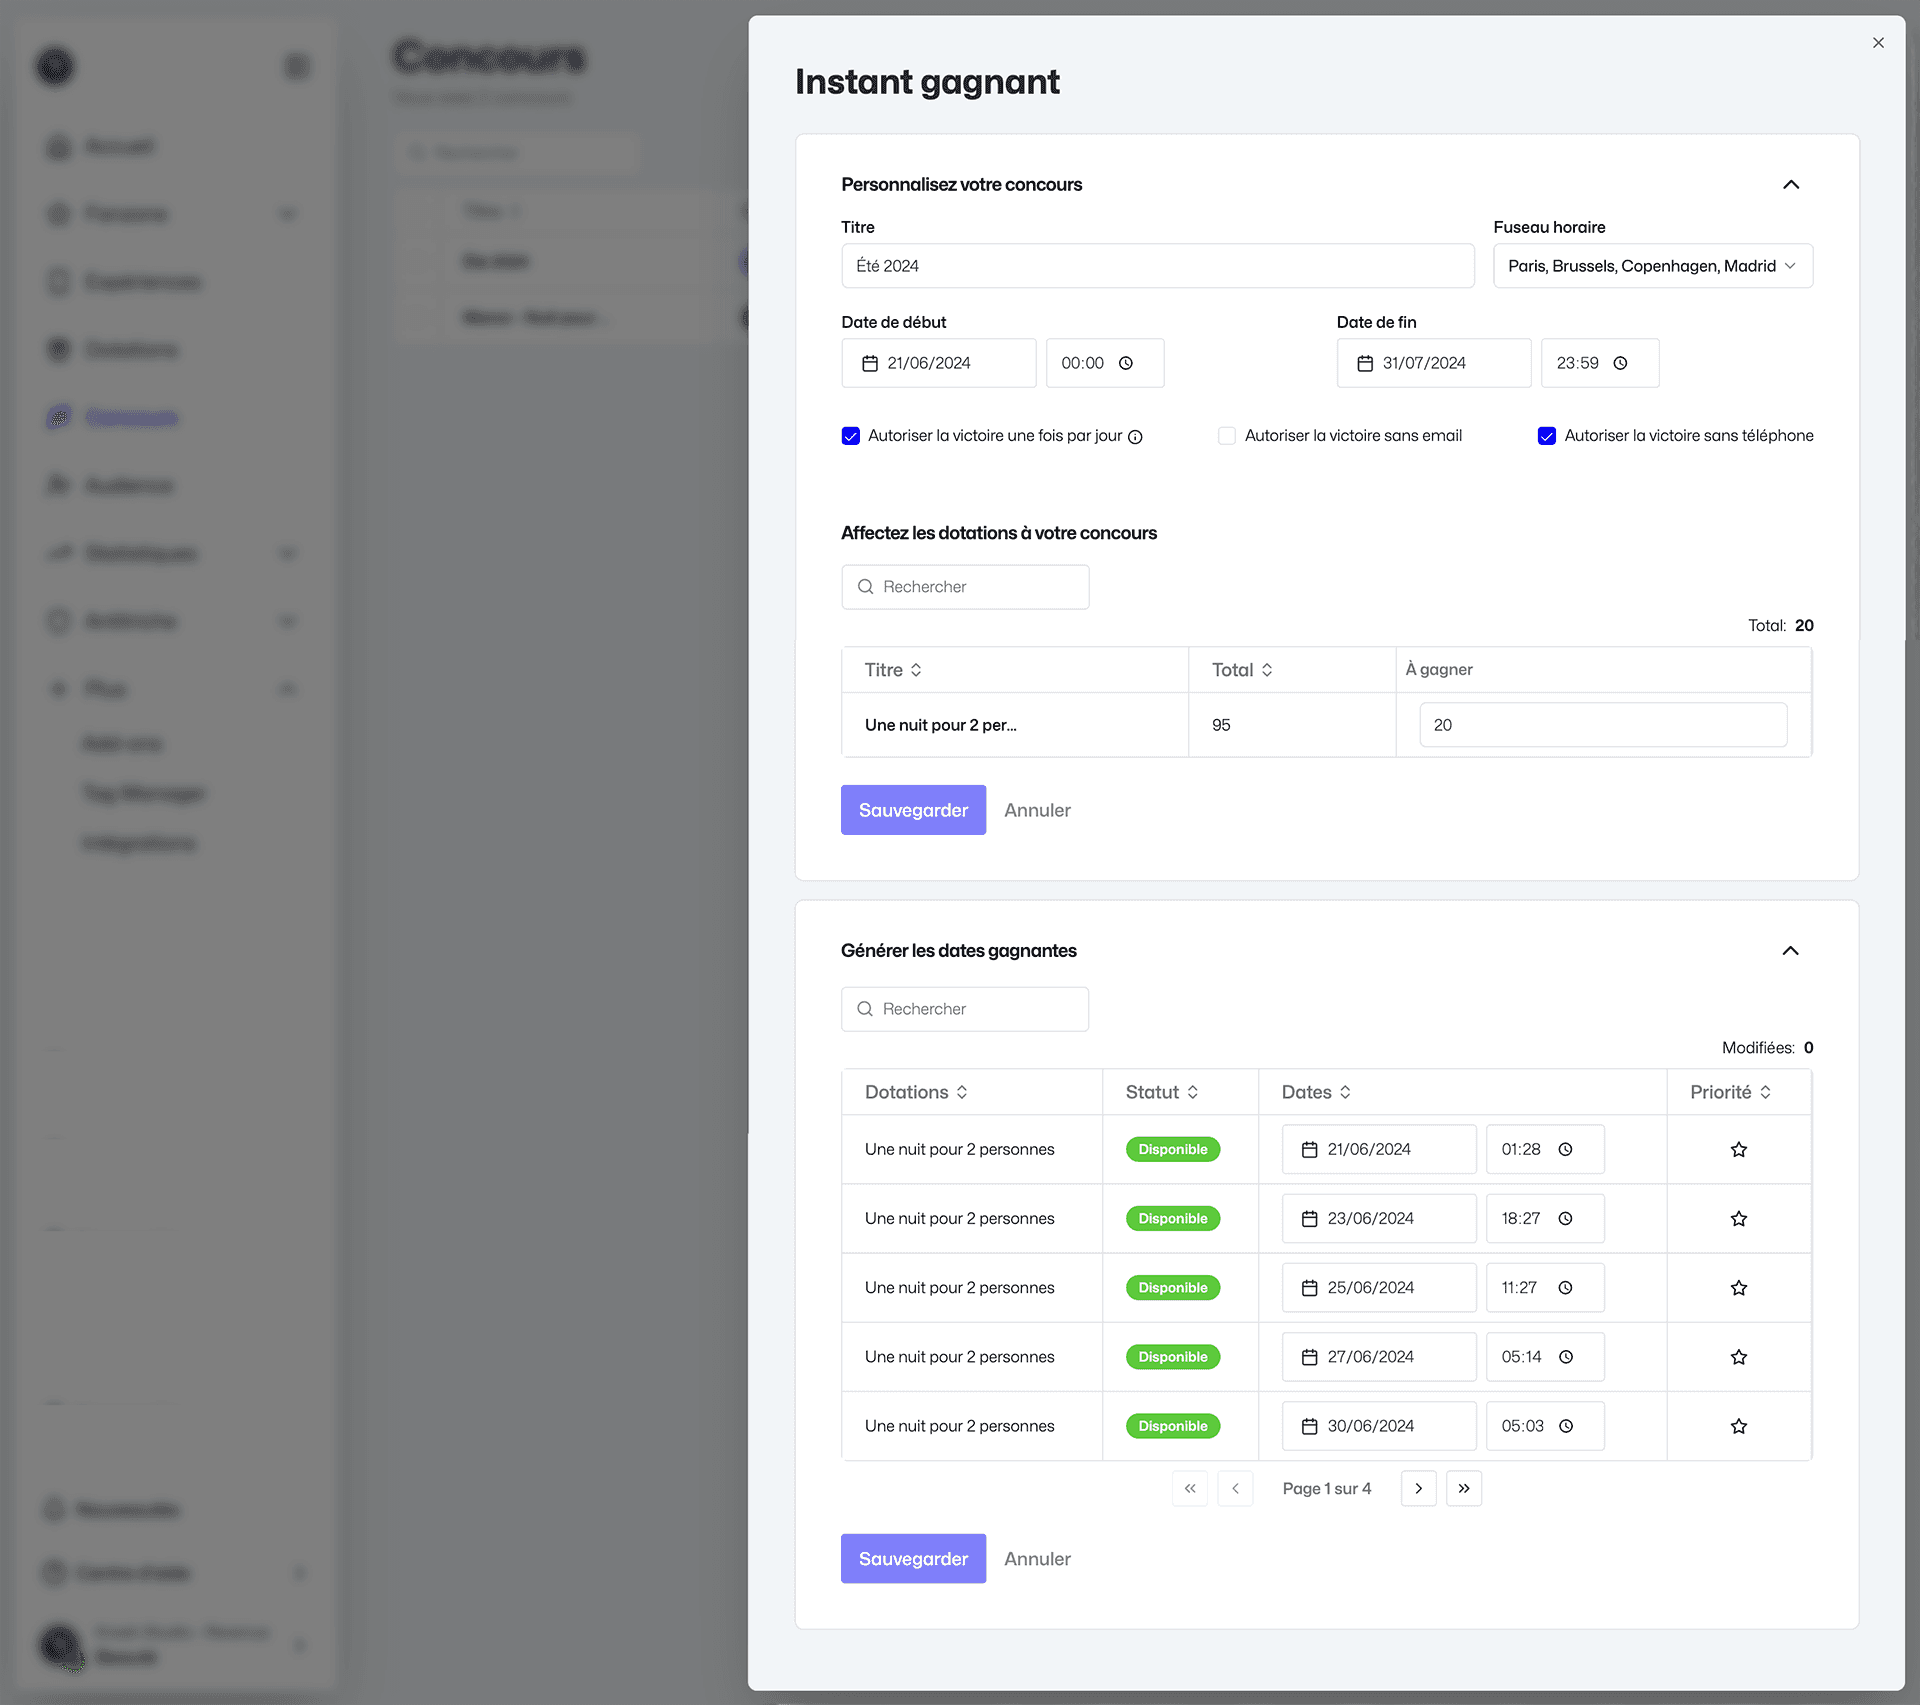Click clock icon in 23:59 end time
1920x1705 pixels.
(x=1621, y=363)
